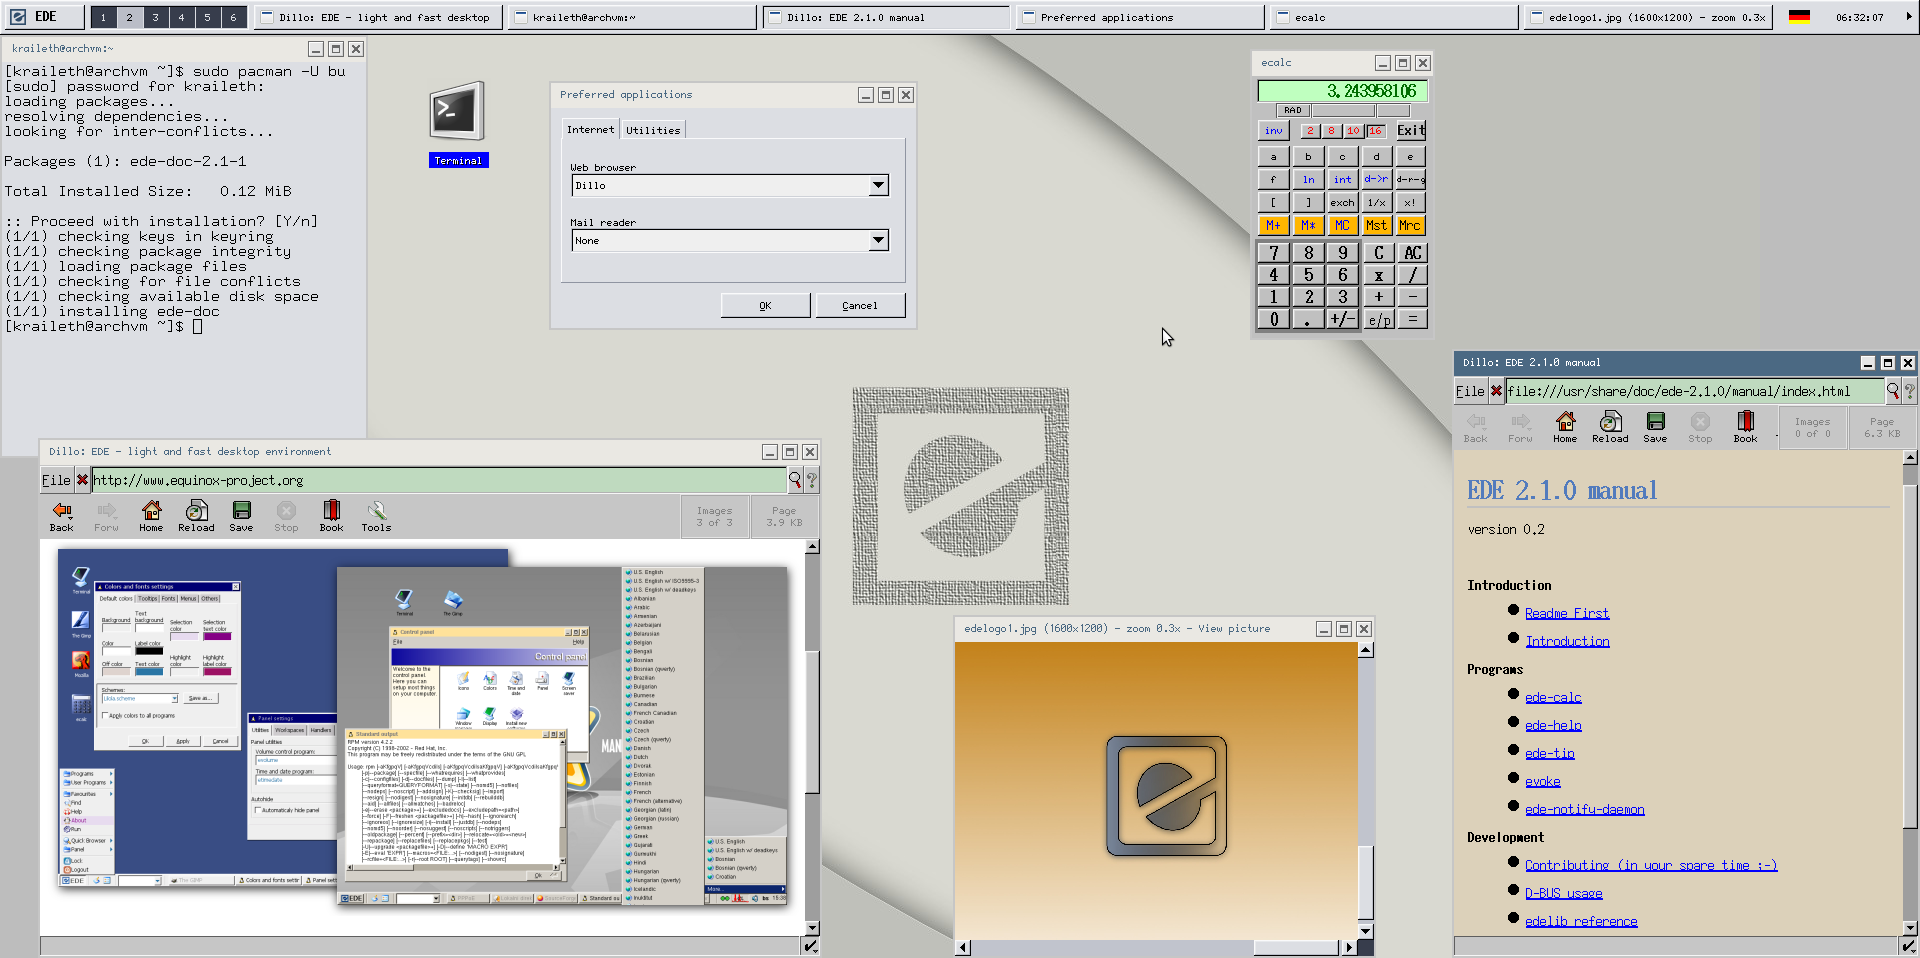
Task: Toggle RAD angle mode in ecalc
Action: [1293, 110]
